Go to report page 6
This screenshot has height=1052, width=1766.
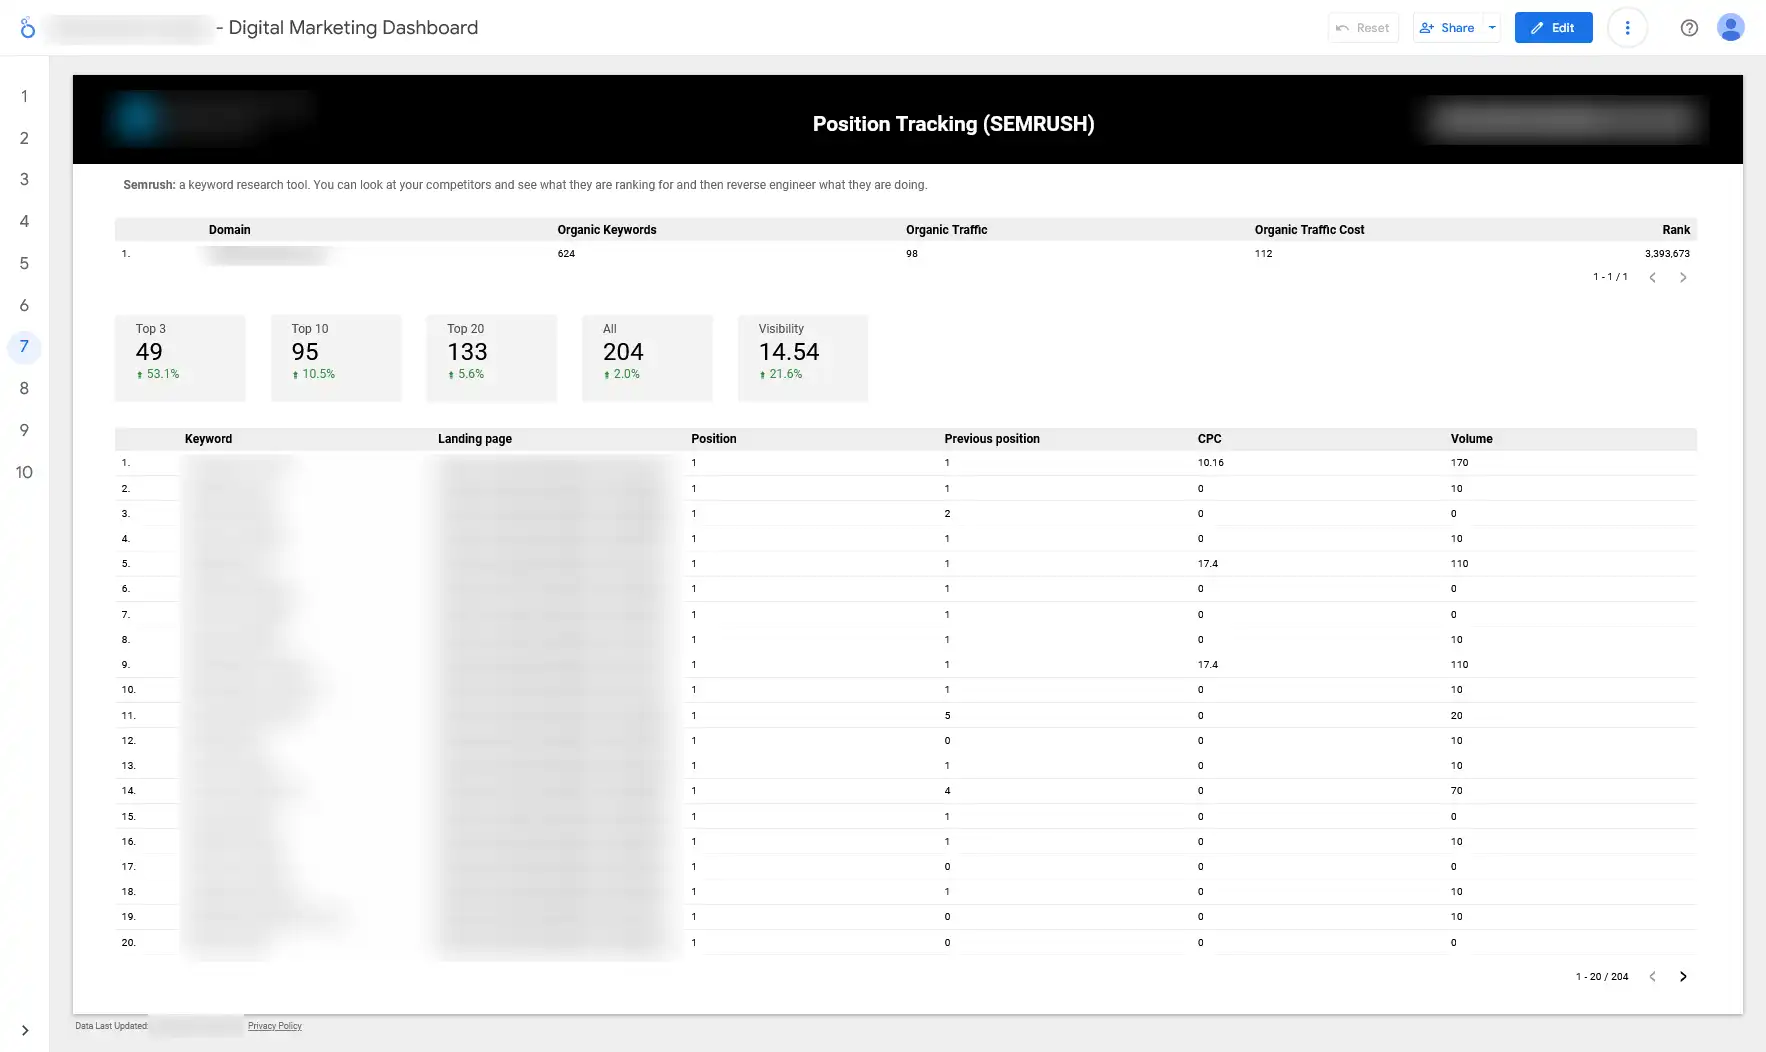(24, 305)
